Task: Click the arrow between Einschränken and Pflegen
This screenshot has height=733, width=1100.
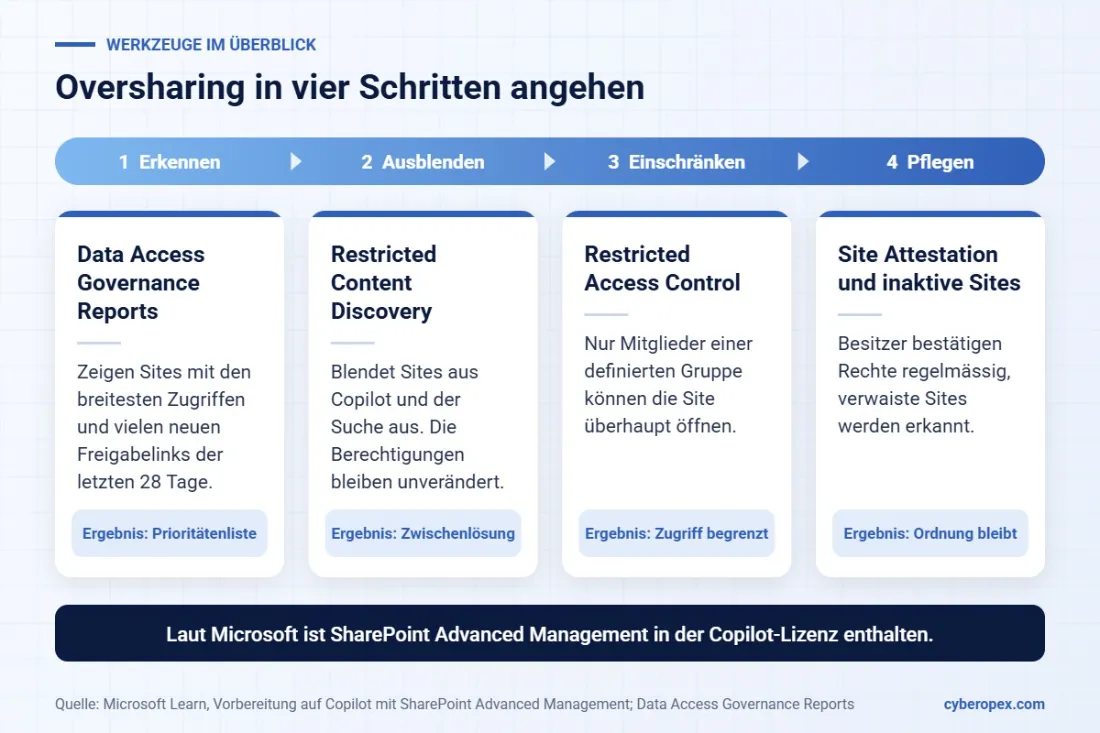Action: (x=803, y=162)
